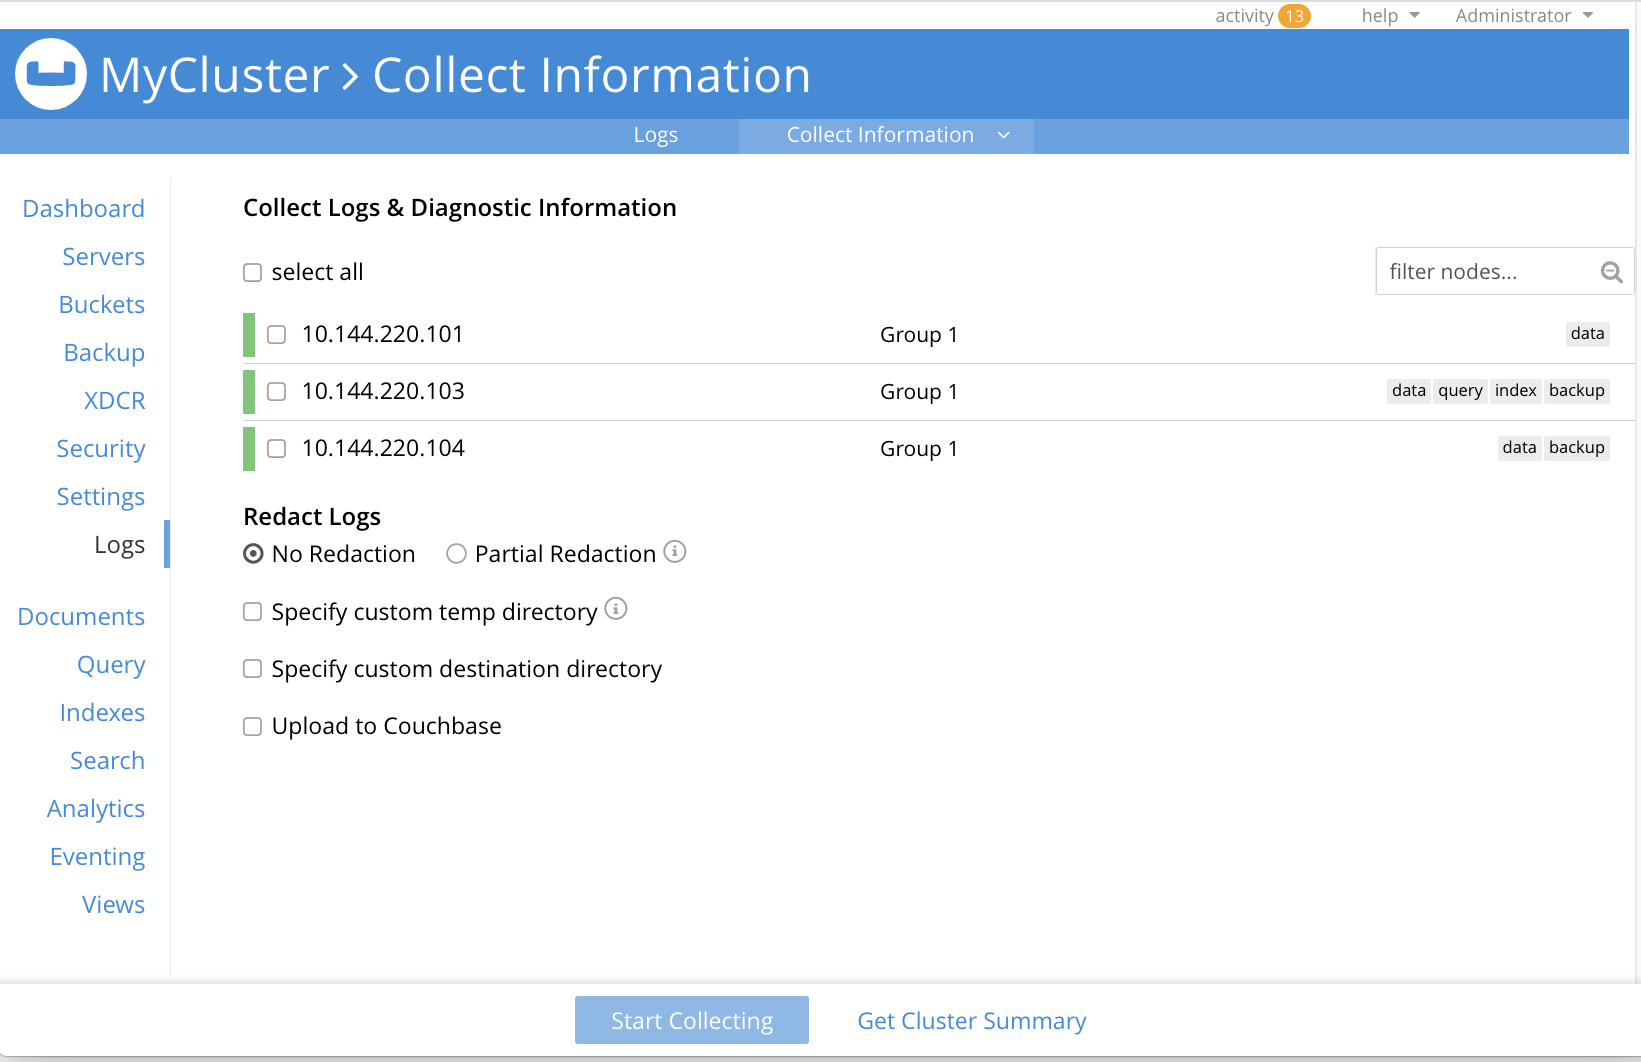Select the Partial Redaction radio button
The image size is (1641, 1062).
[456, 553]
